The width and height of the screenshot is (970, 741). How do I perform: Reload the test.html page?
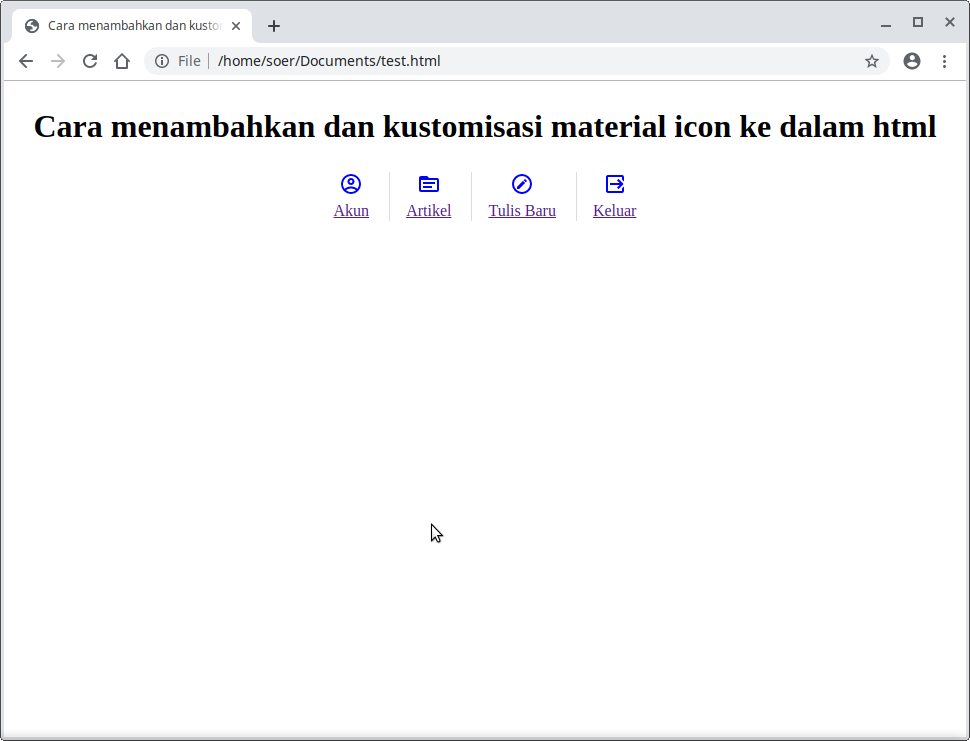[90, 61]
